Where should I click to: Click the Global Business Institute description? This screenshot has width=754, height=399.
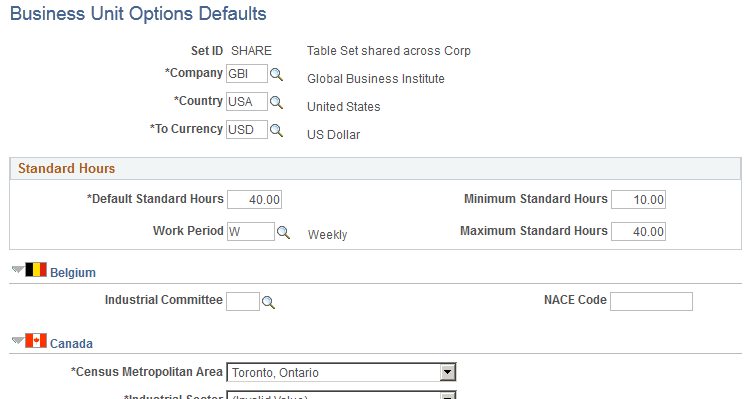(x=376, y=79)
